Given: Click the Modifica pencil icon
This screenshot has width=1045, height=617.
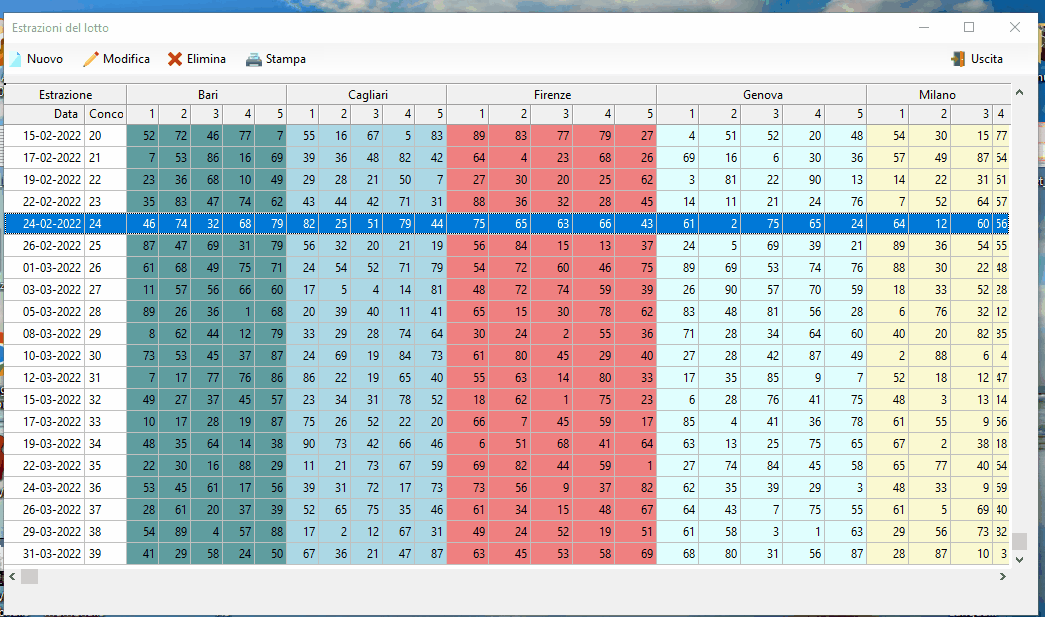Looking at the screenshot, I should click(90, 59).
